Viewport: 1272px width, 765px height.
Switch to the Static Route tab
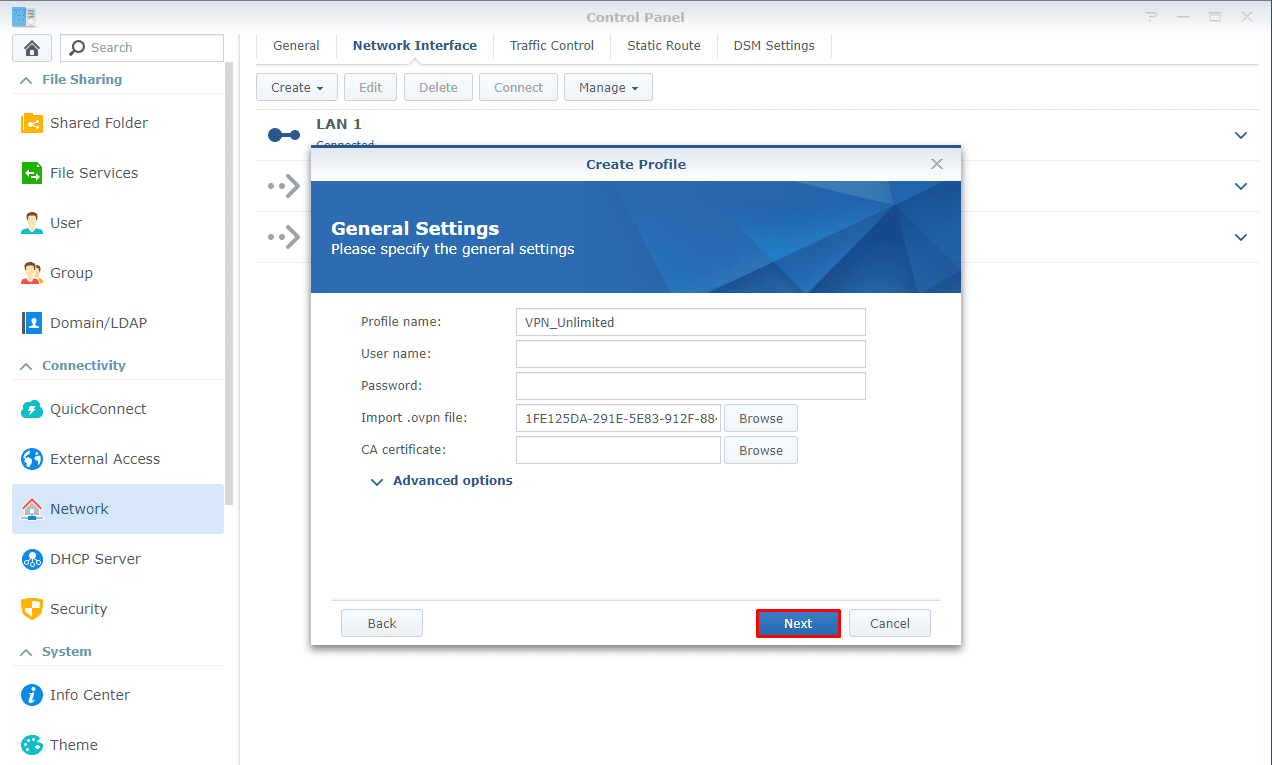[x=663, y=45]
